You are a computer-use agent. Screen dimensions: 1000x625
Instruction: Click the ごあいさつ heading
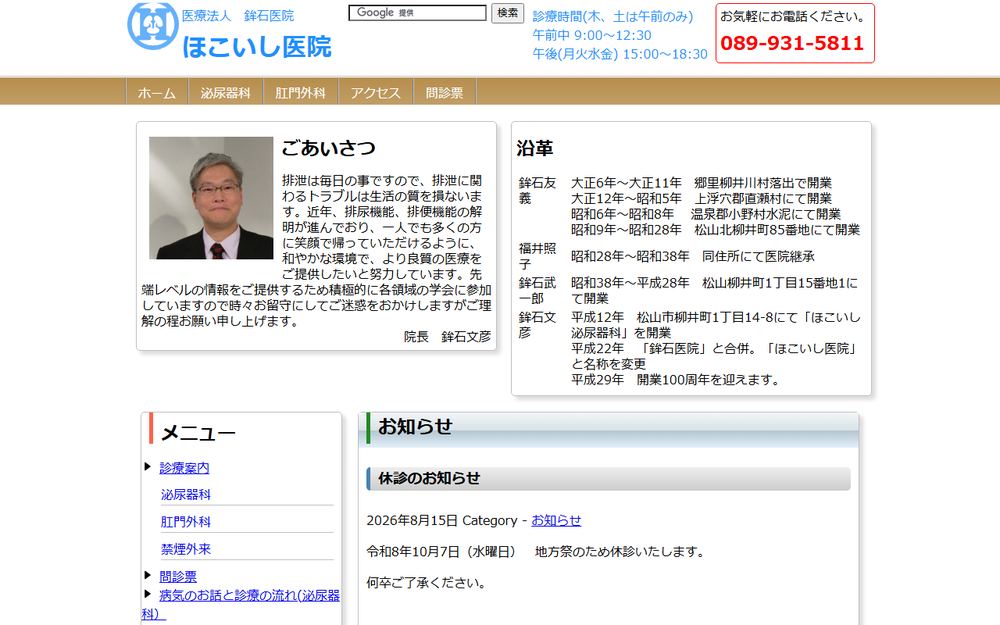328,148
